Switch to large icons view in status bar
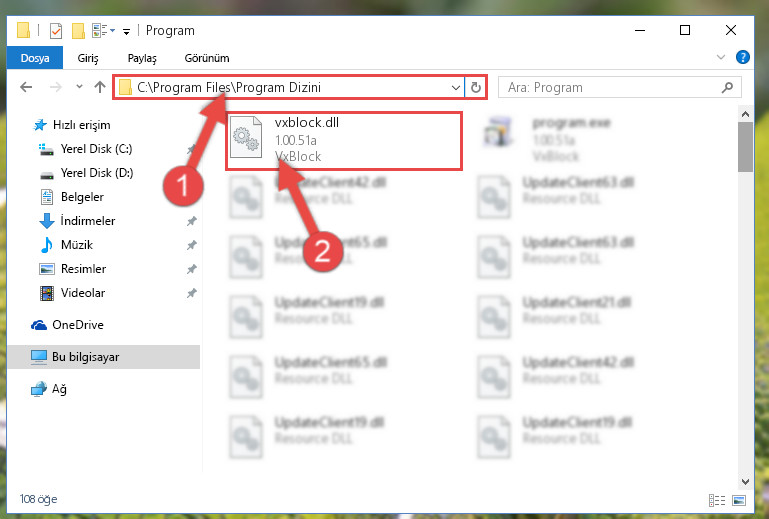 (739, 500)
